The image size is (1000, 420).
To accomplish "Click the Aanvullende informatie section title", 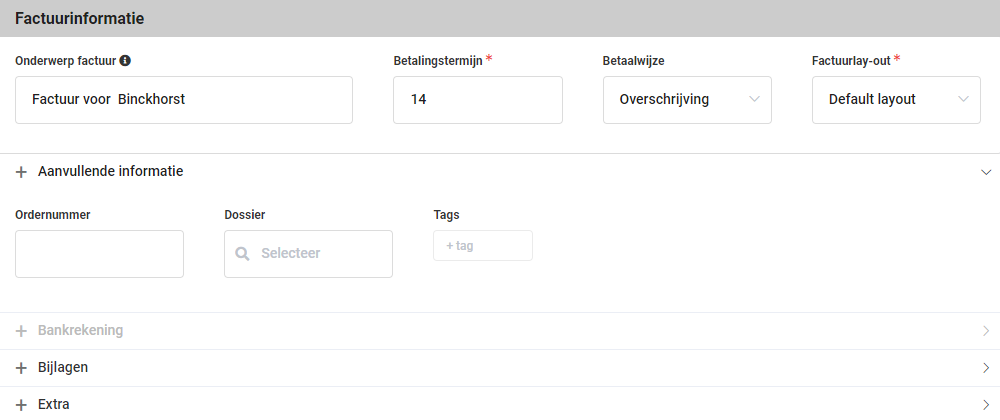I will pos(110,171).
